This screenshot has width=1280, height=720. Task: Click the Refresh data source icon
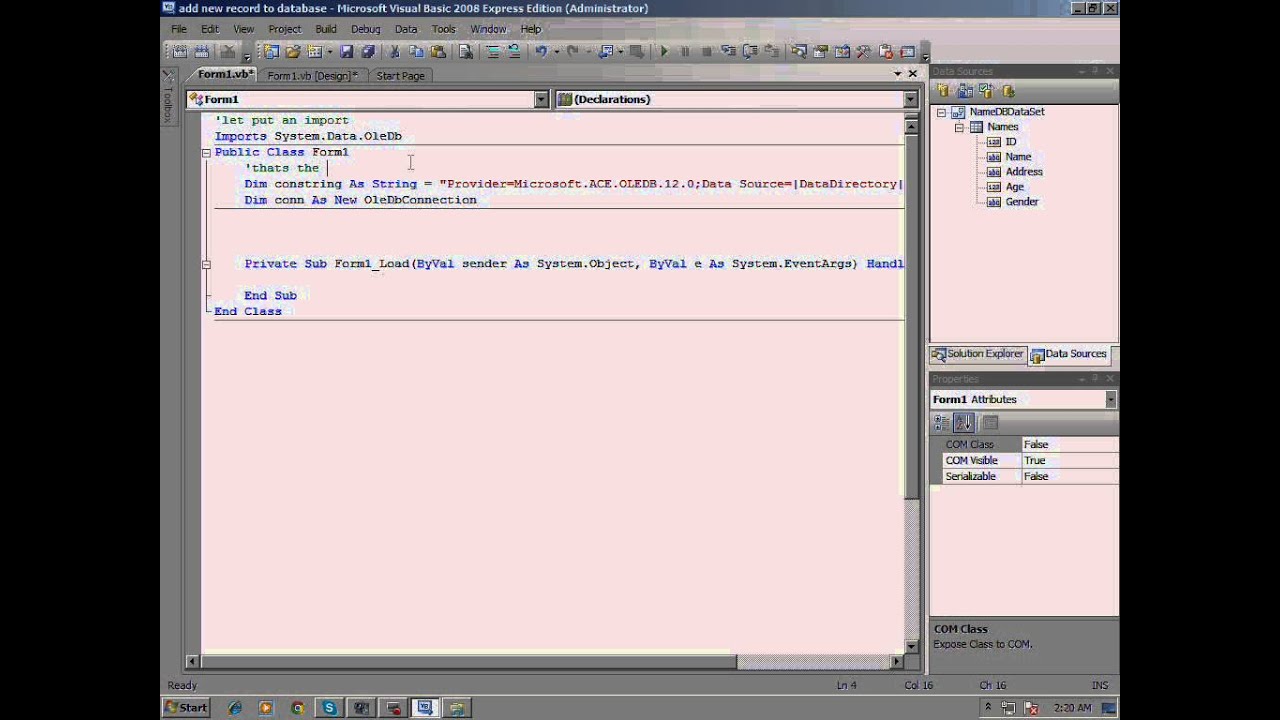pyautogui.click(x=1008, y=90)
